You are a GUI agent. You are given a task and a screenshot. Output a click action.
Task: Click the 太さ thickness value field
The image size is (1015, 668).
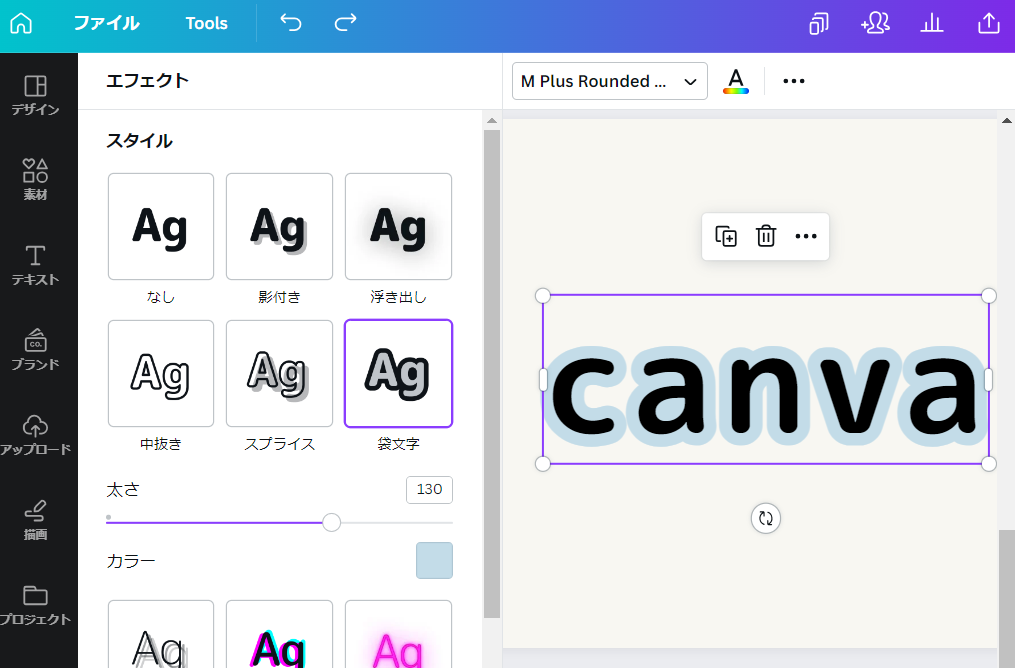click(x=429, y=489)
